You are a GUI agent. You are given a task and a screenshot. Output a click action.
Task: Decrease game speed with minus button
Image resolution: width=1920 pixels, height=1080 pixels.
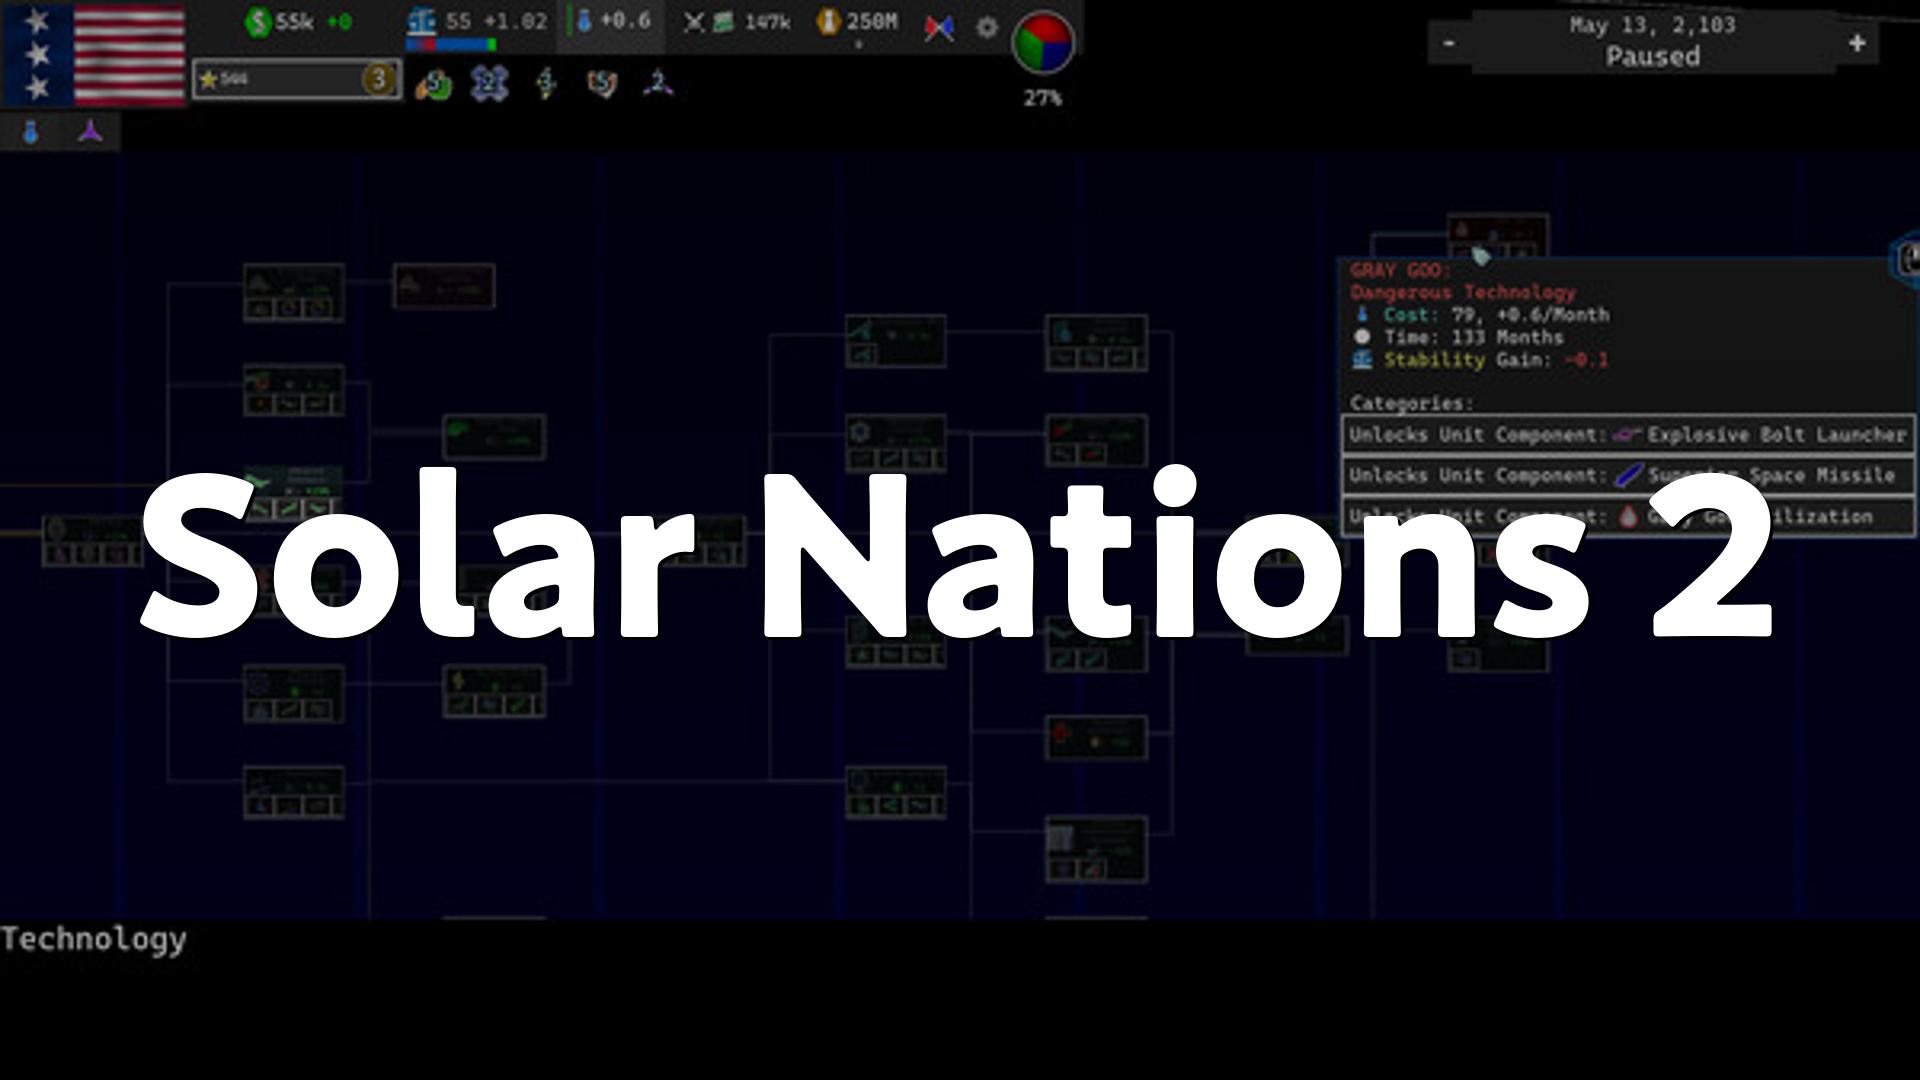click(x=1449, y=43)
